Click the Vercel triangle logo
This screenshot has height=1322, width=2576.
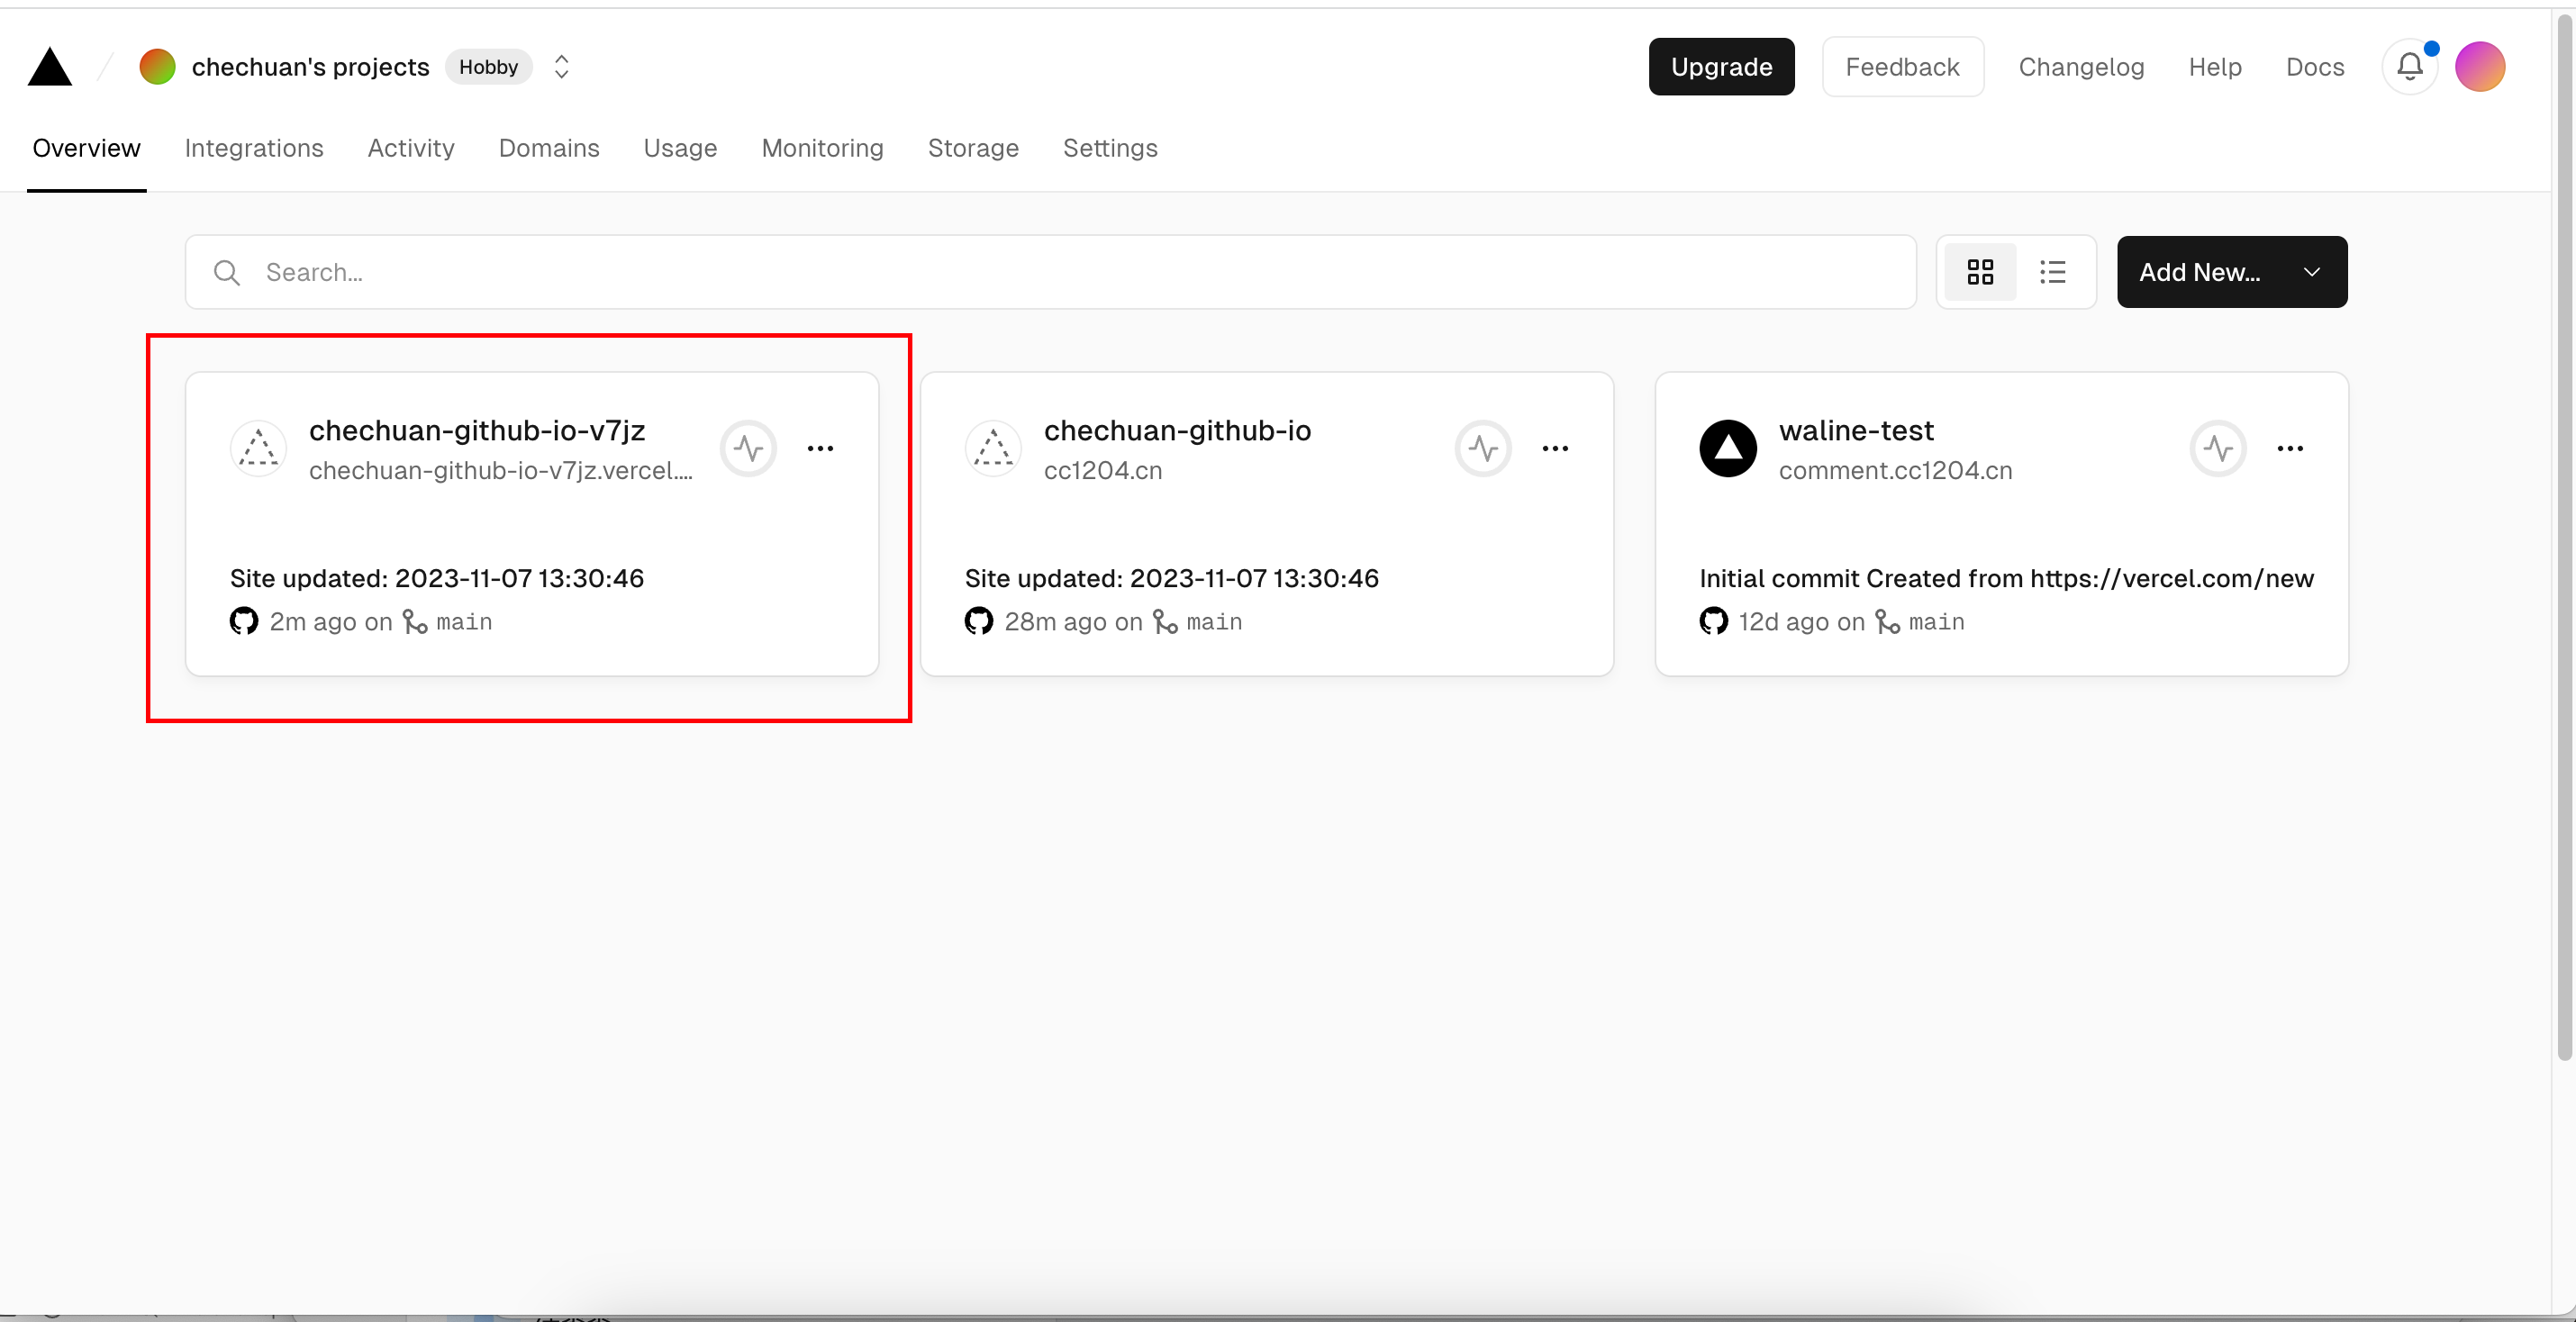49,67
